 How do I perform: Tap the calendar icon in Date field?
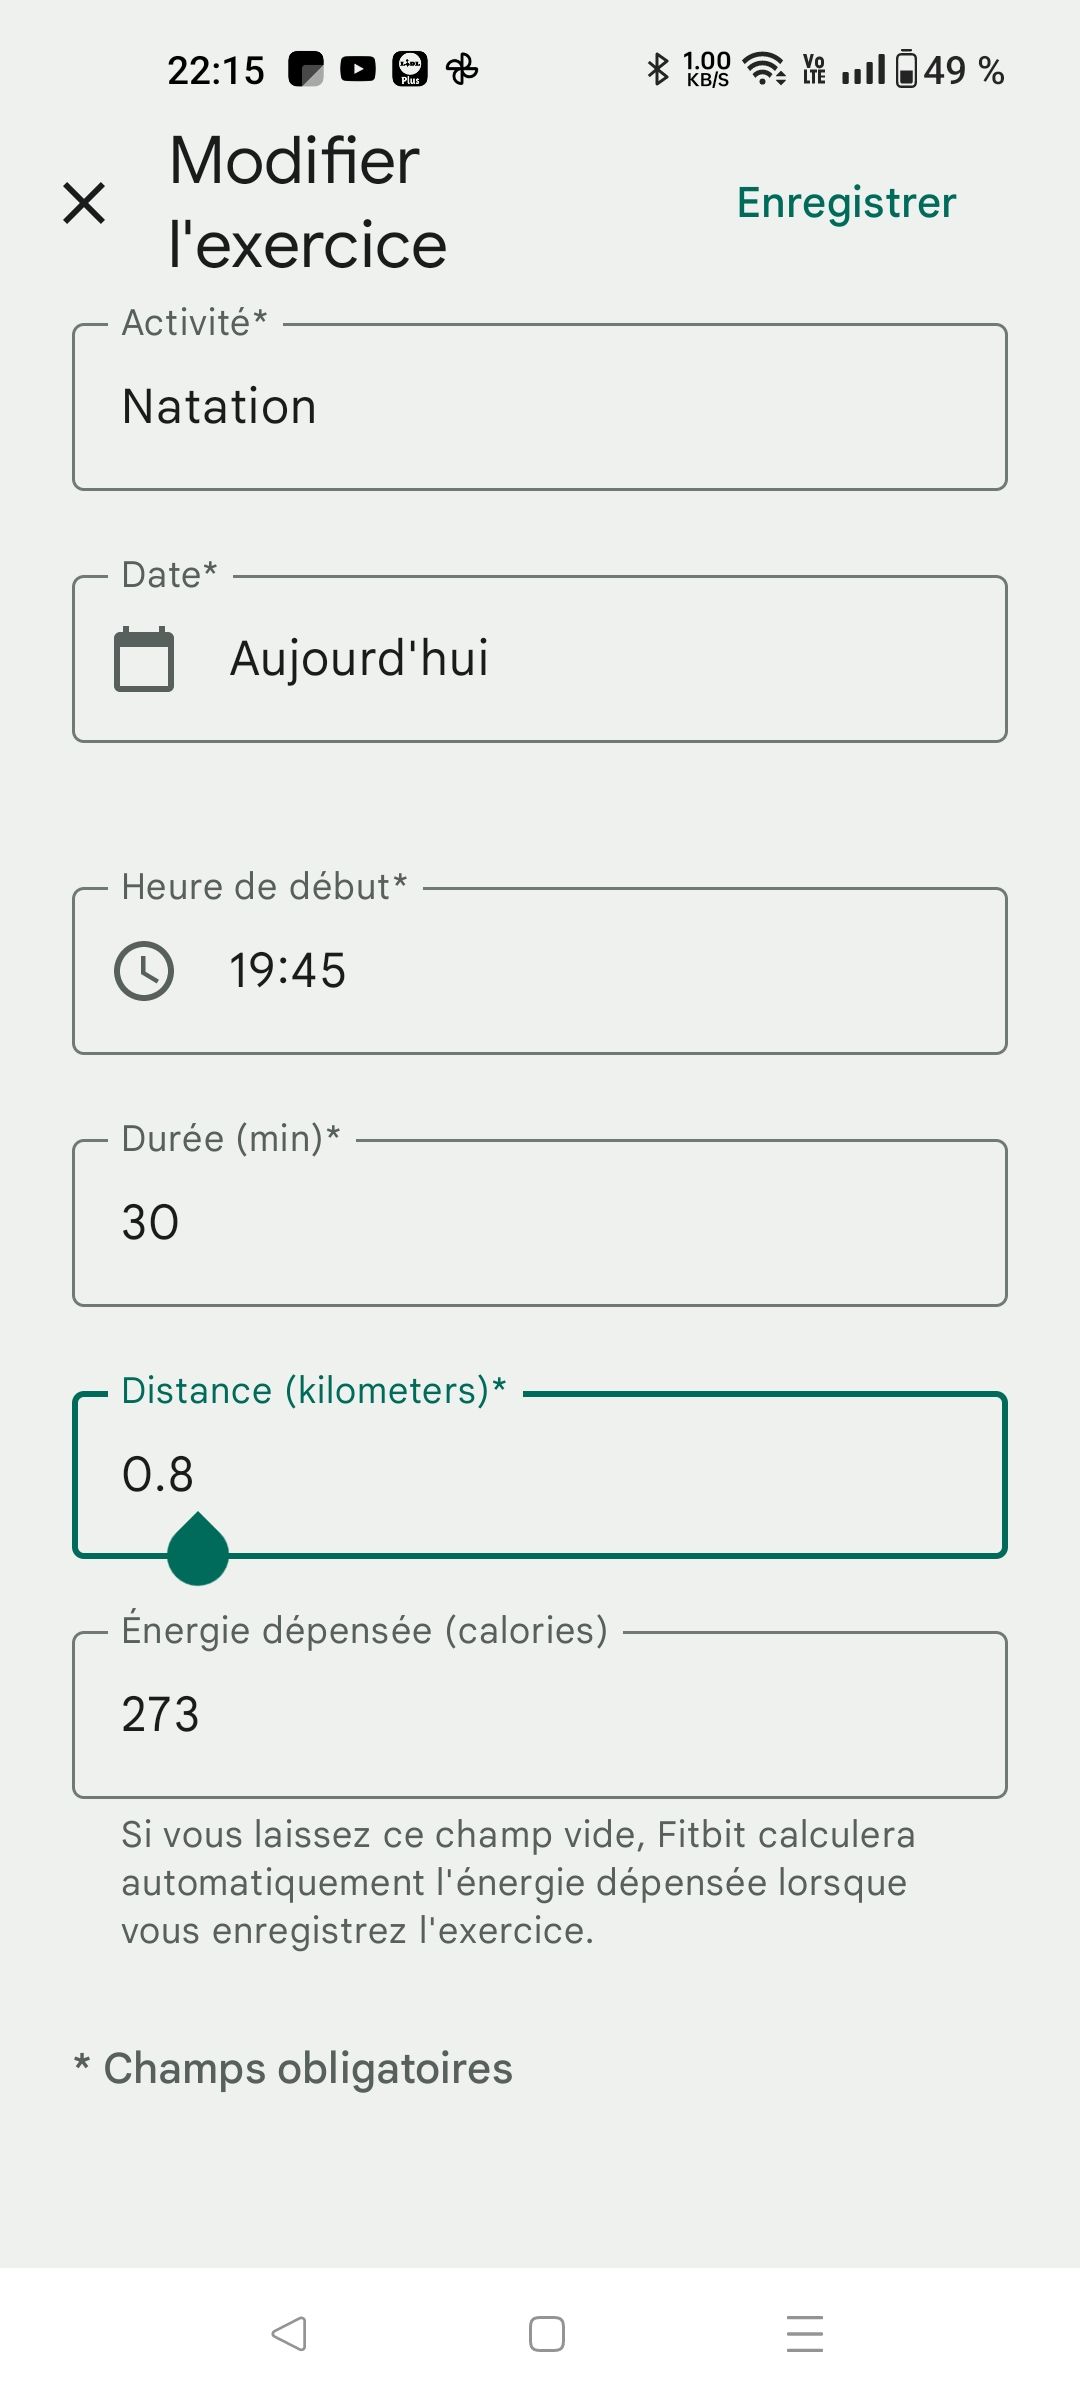click(x=144, y=659)
